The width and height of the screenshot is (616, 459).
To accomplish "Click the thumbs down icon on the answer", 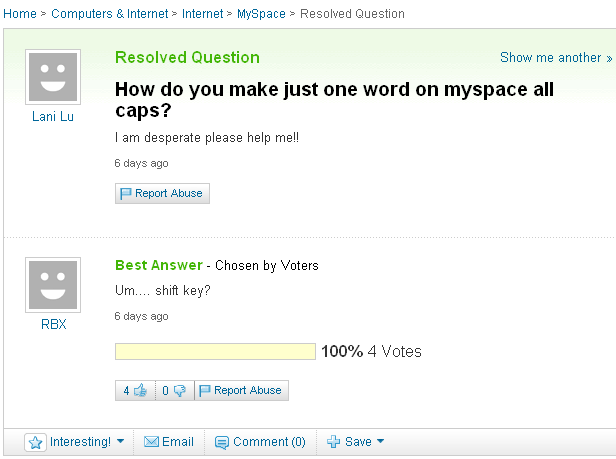I will pos(180,390).
